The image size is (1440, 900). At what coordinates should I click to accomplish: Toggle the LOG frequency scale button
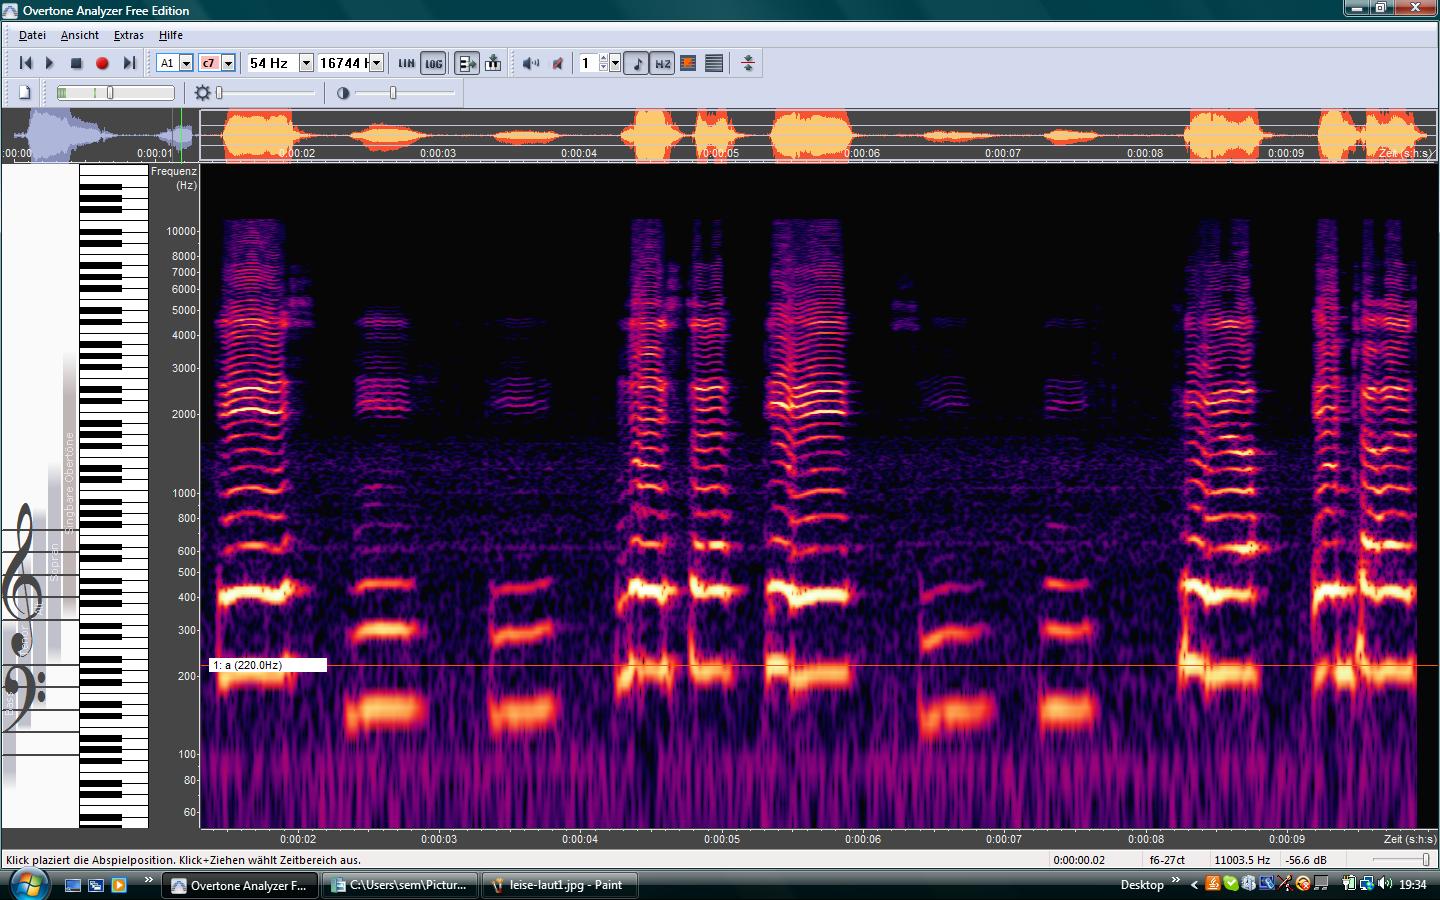[433, 63]
